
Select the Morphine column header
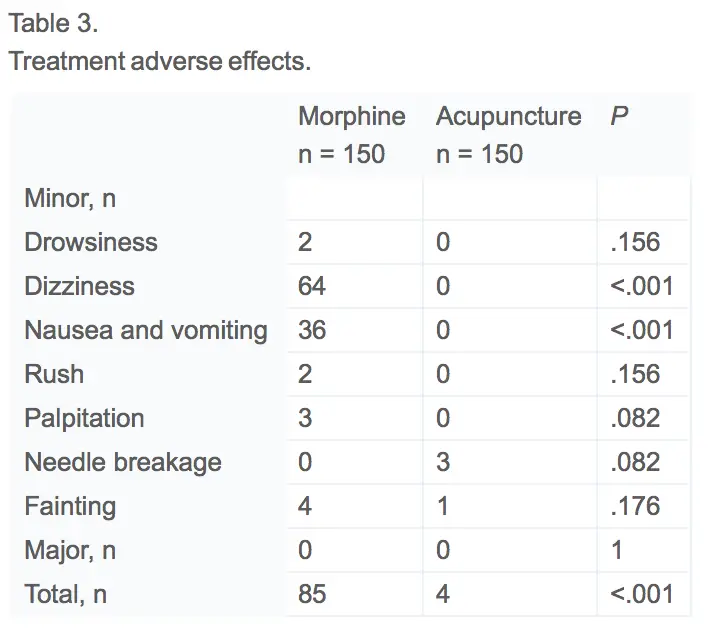pos(351,117)
